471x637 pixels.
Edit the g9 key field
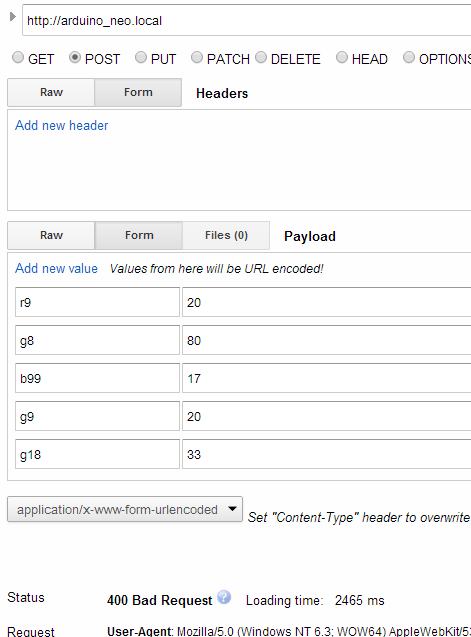click(98, 416)
